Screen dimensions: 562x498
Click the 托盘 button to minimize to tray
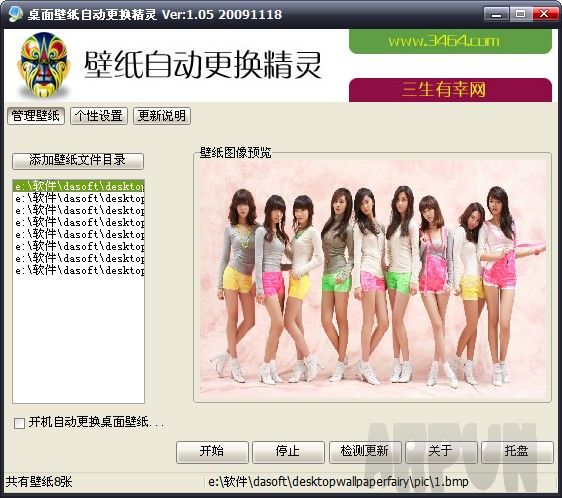(517, 451)
